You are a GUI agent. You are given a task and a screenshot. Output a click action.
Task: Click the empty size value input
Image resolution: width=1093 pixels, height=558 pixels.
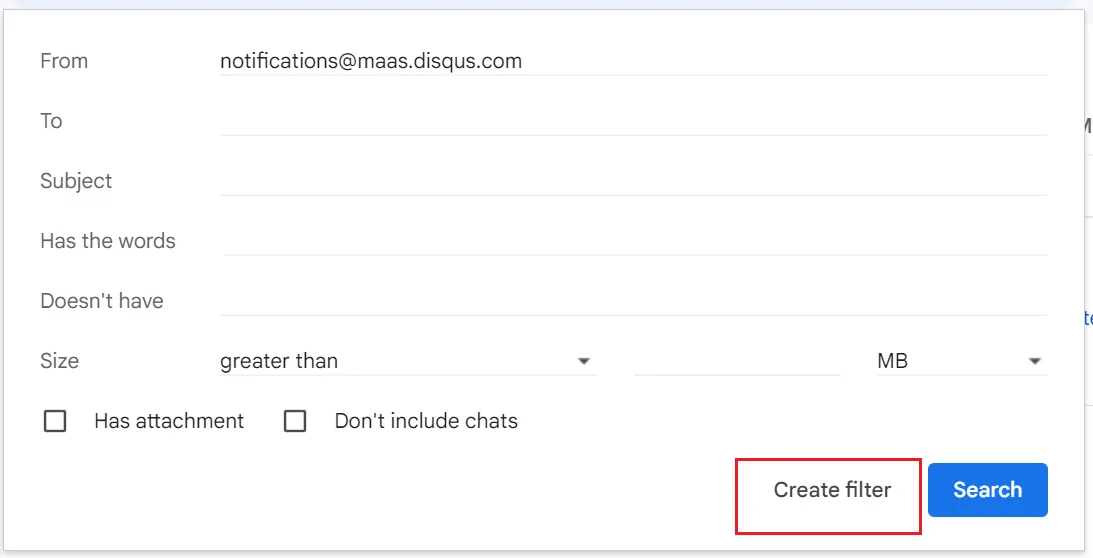[x=737, y=361]
